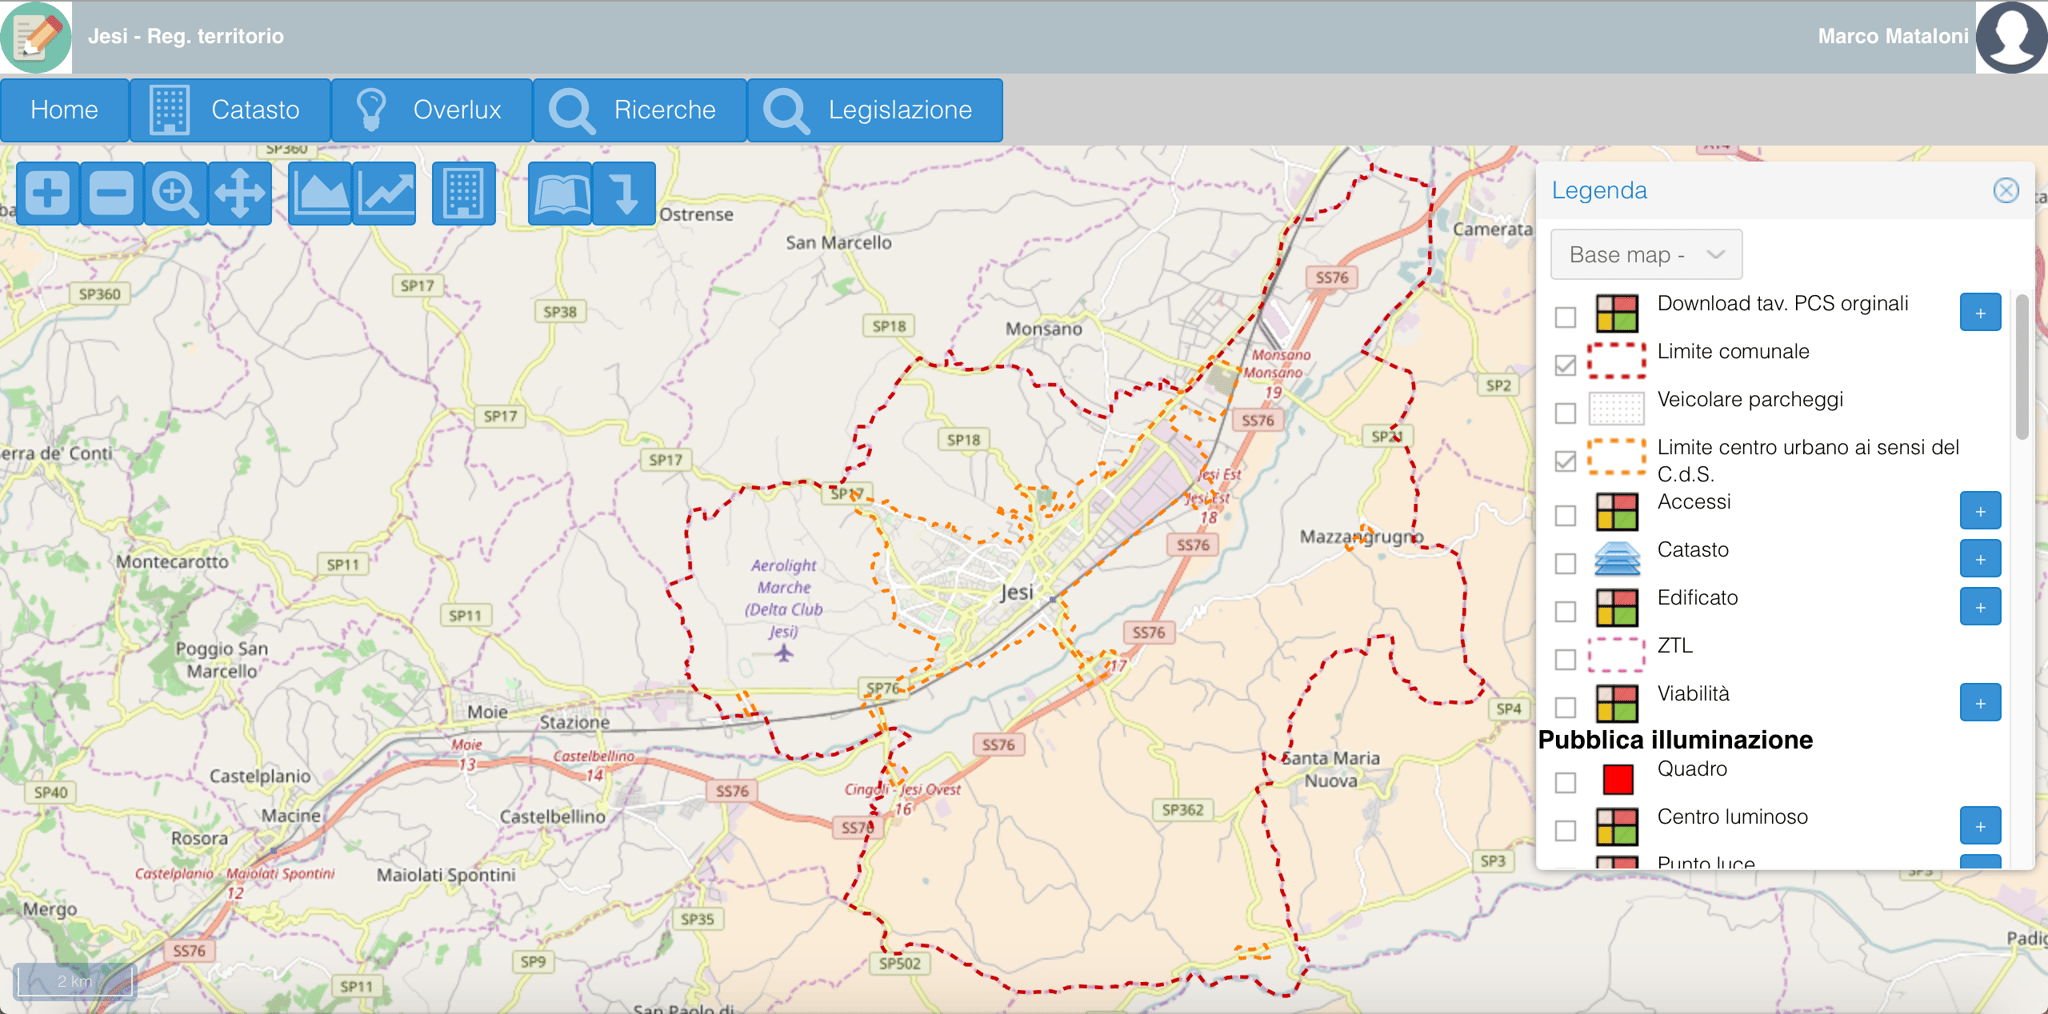
Task: Click the zoom out minus tool
Action: click(111, 193)
